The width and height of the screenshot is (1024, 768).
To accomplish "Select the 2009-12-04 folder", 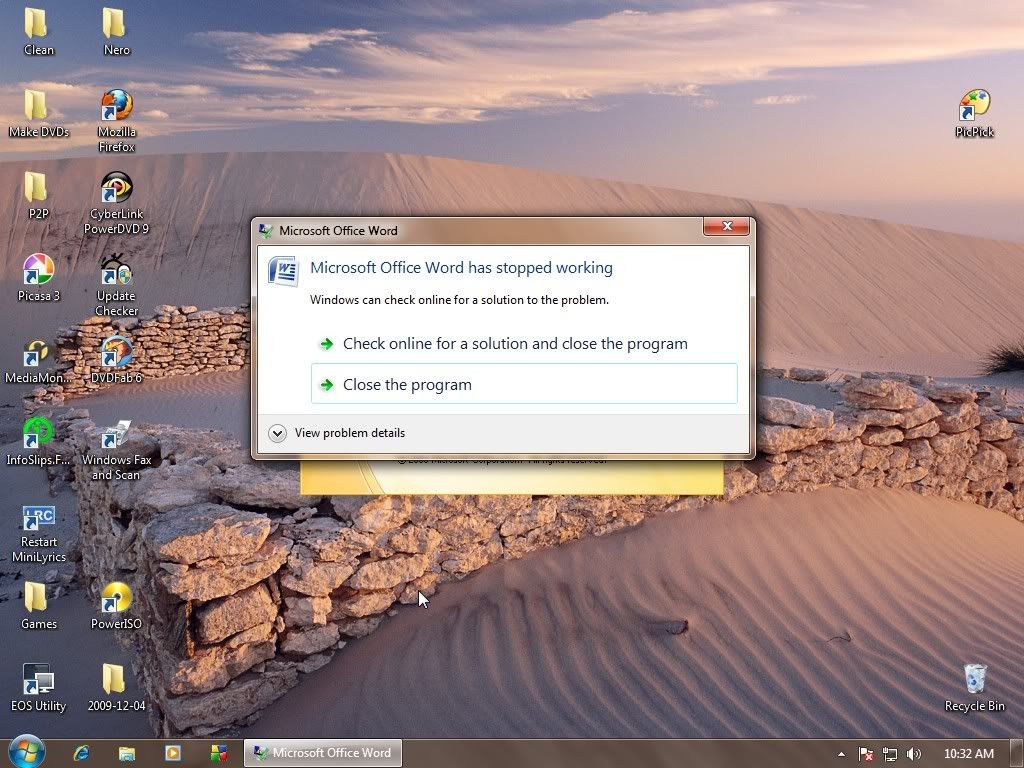I will coord(116,688).
